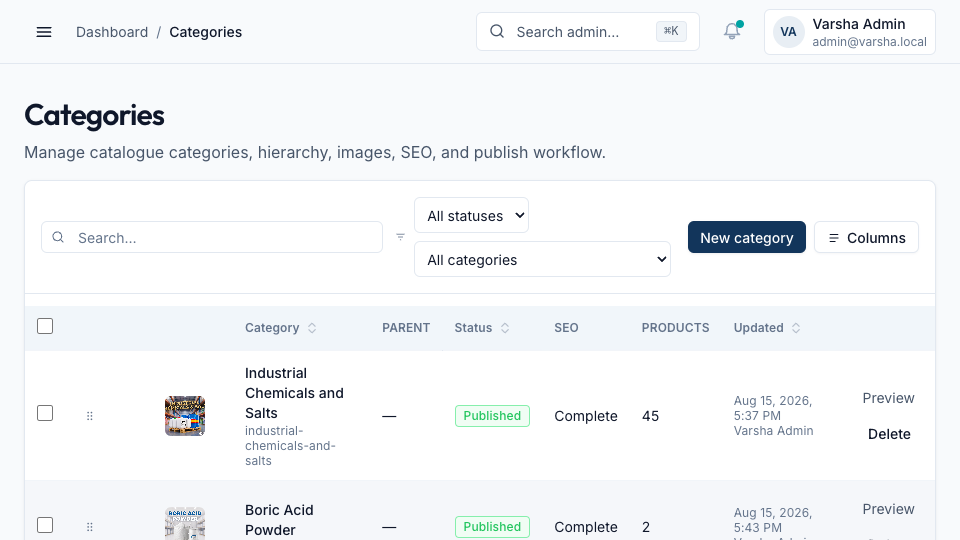960x540 pixels.
Task: Click Categories breadcrumb item
Action: [x=206, y=32]
